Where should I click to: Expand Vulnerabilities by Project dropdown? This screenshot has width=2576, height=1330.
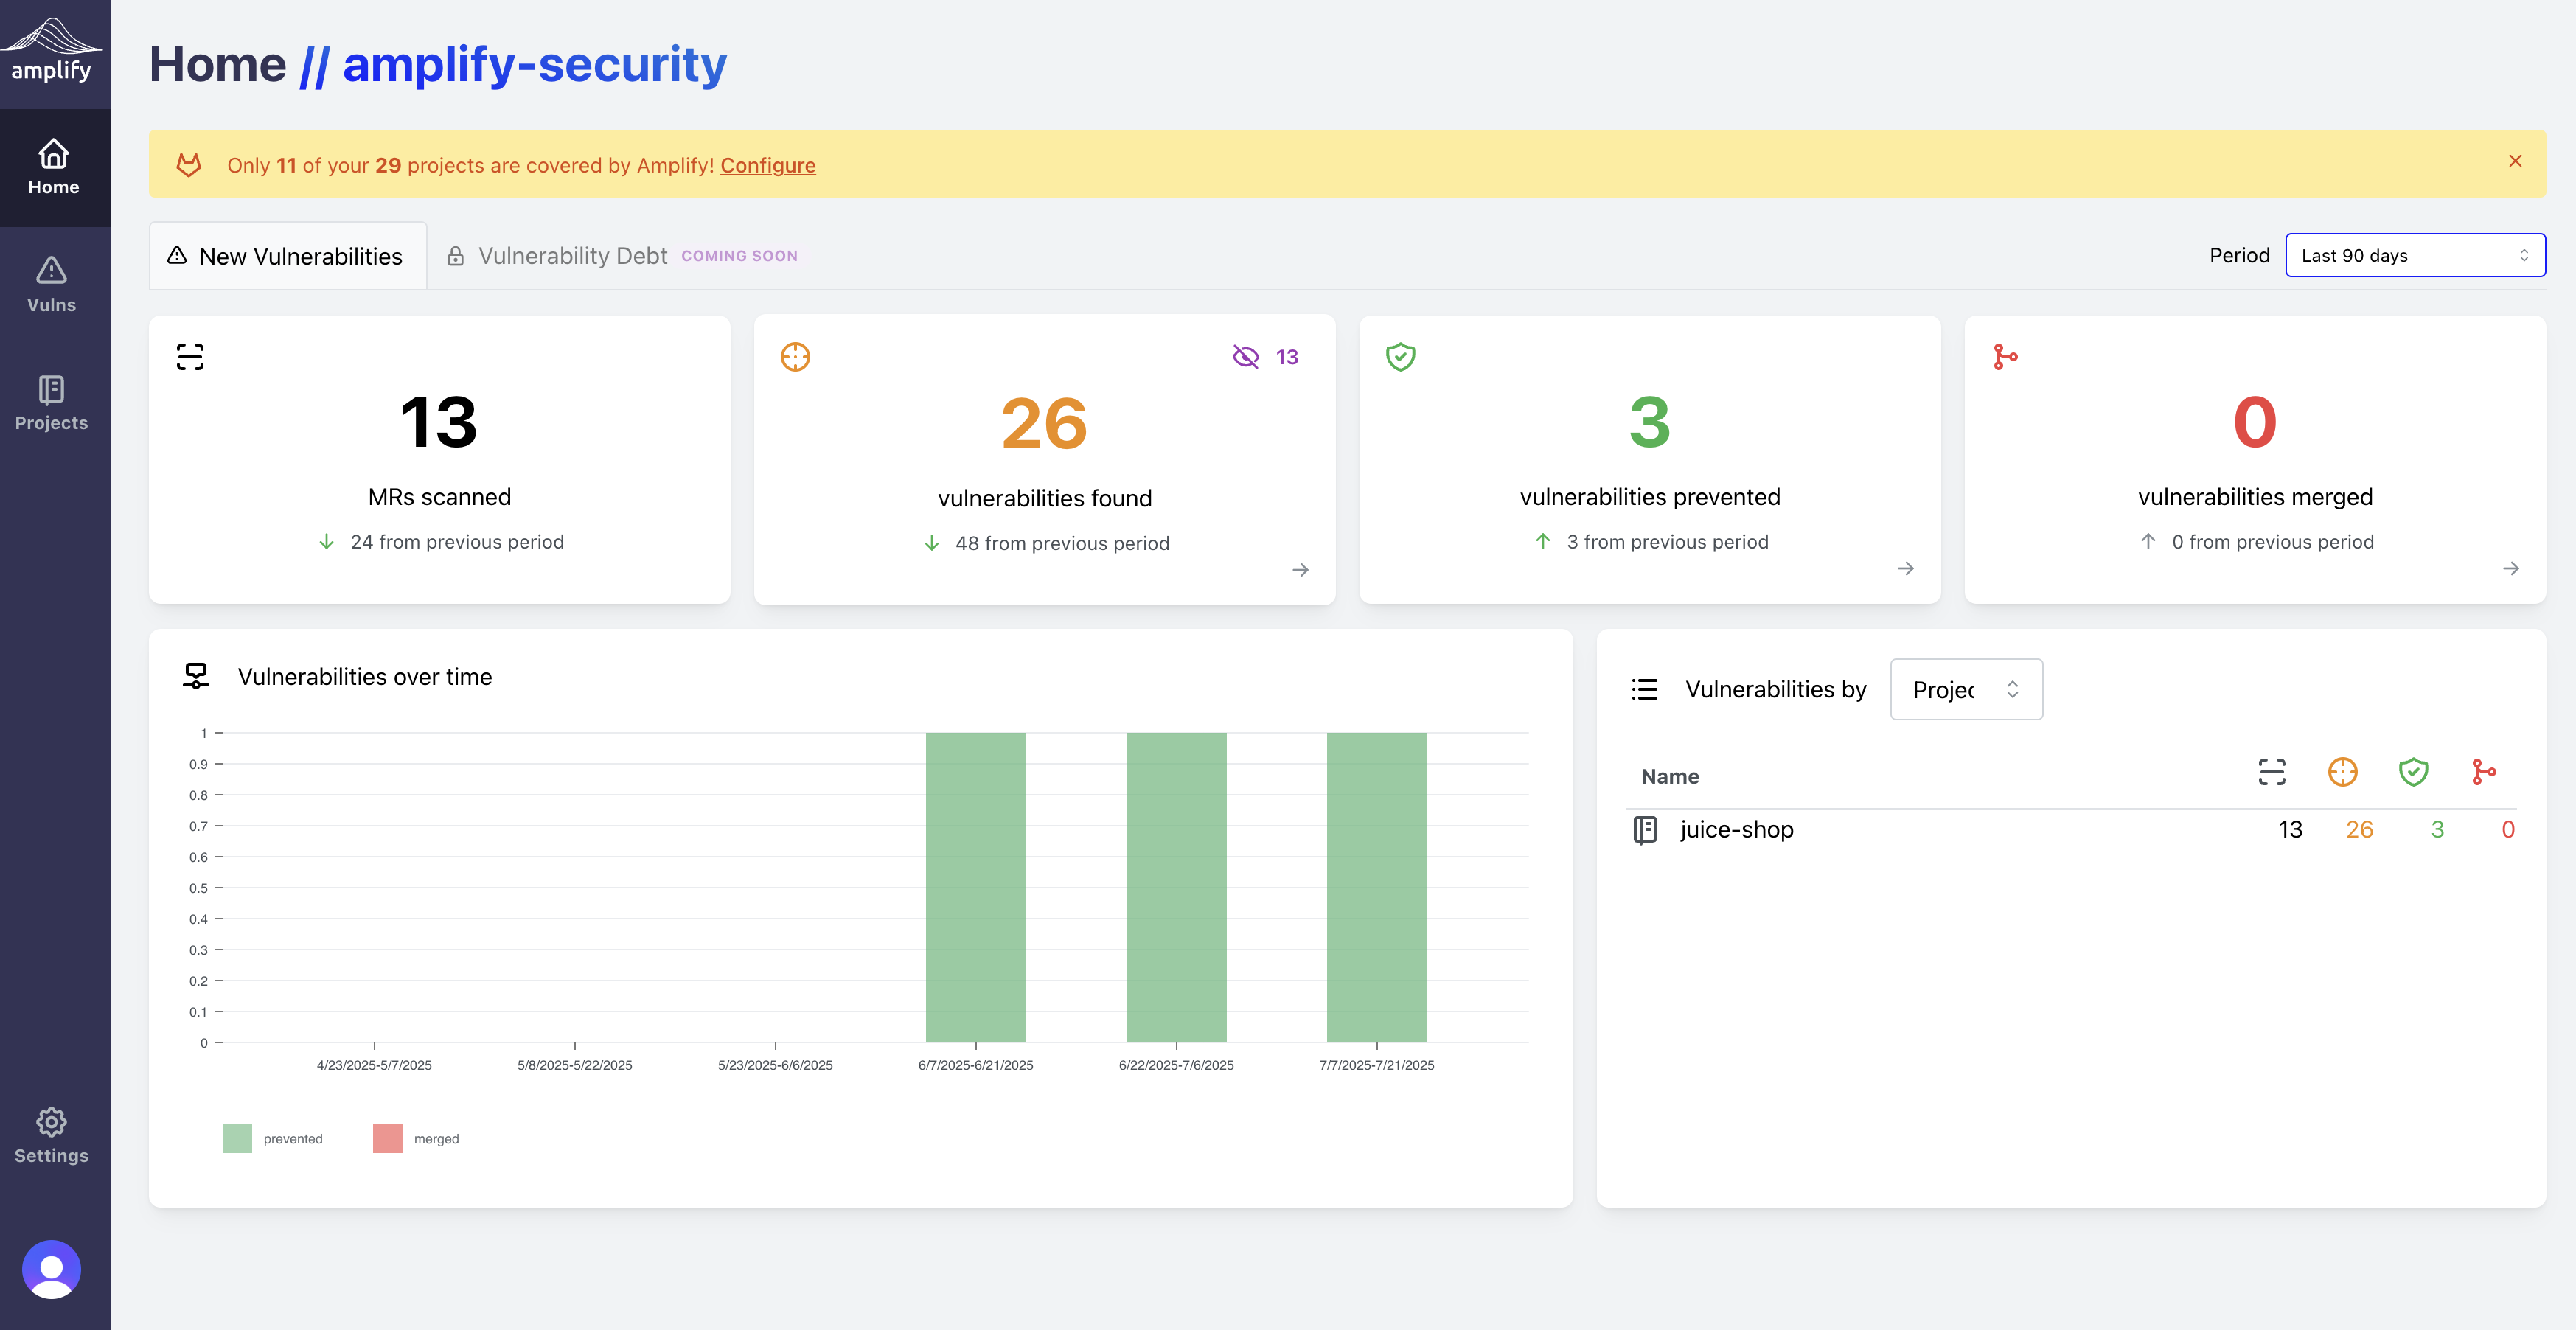point(1965,689)
